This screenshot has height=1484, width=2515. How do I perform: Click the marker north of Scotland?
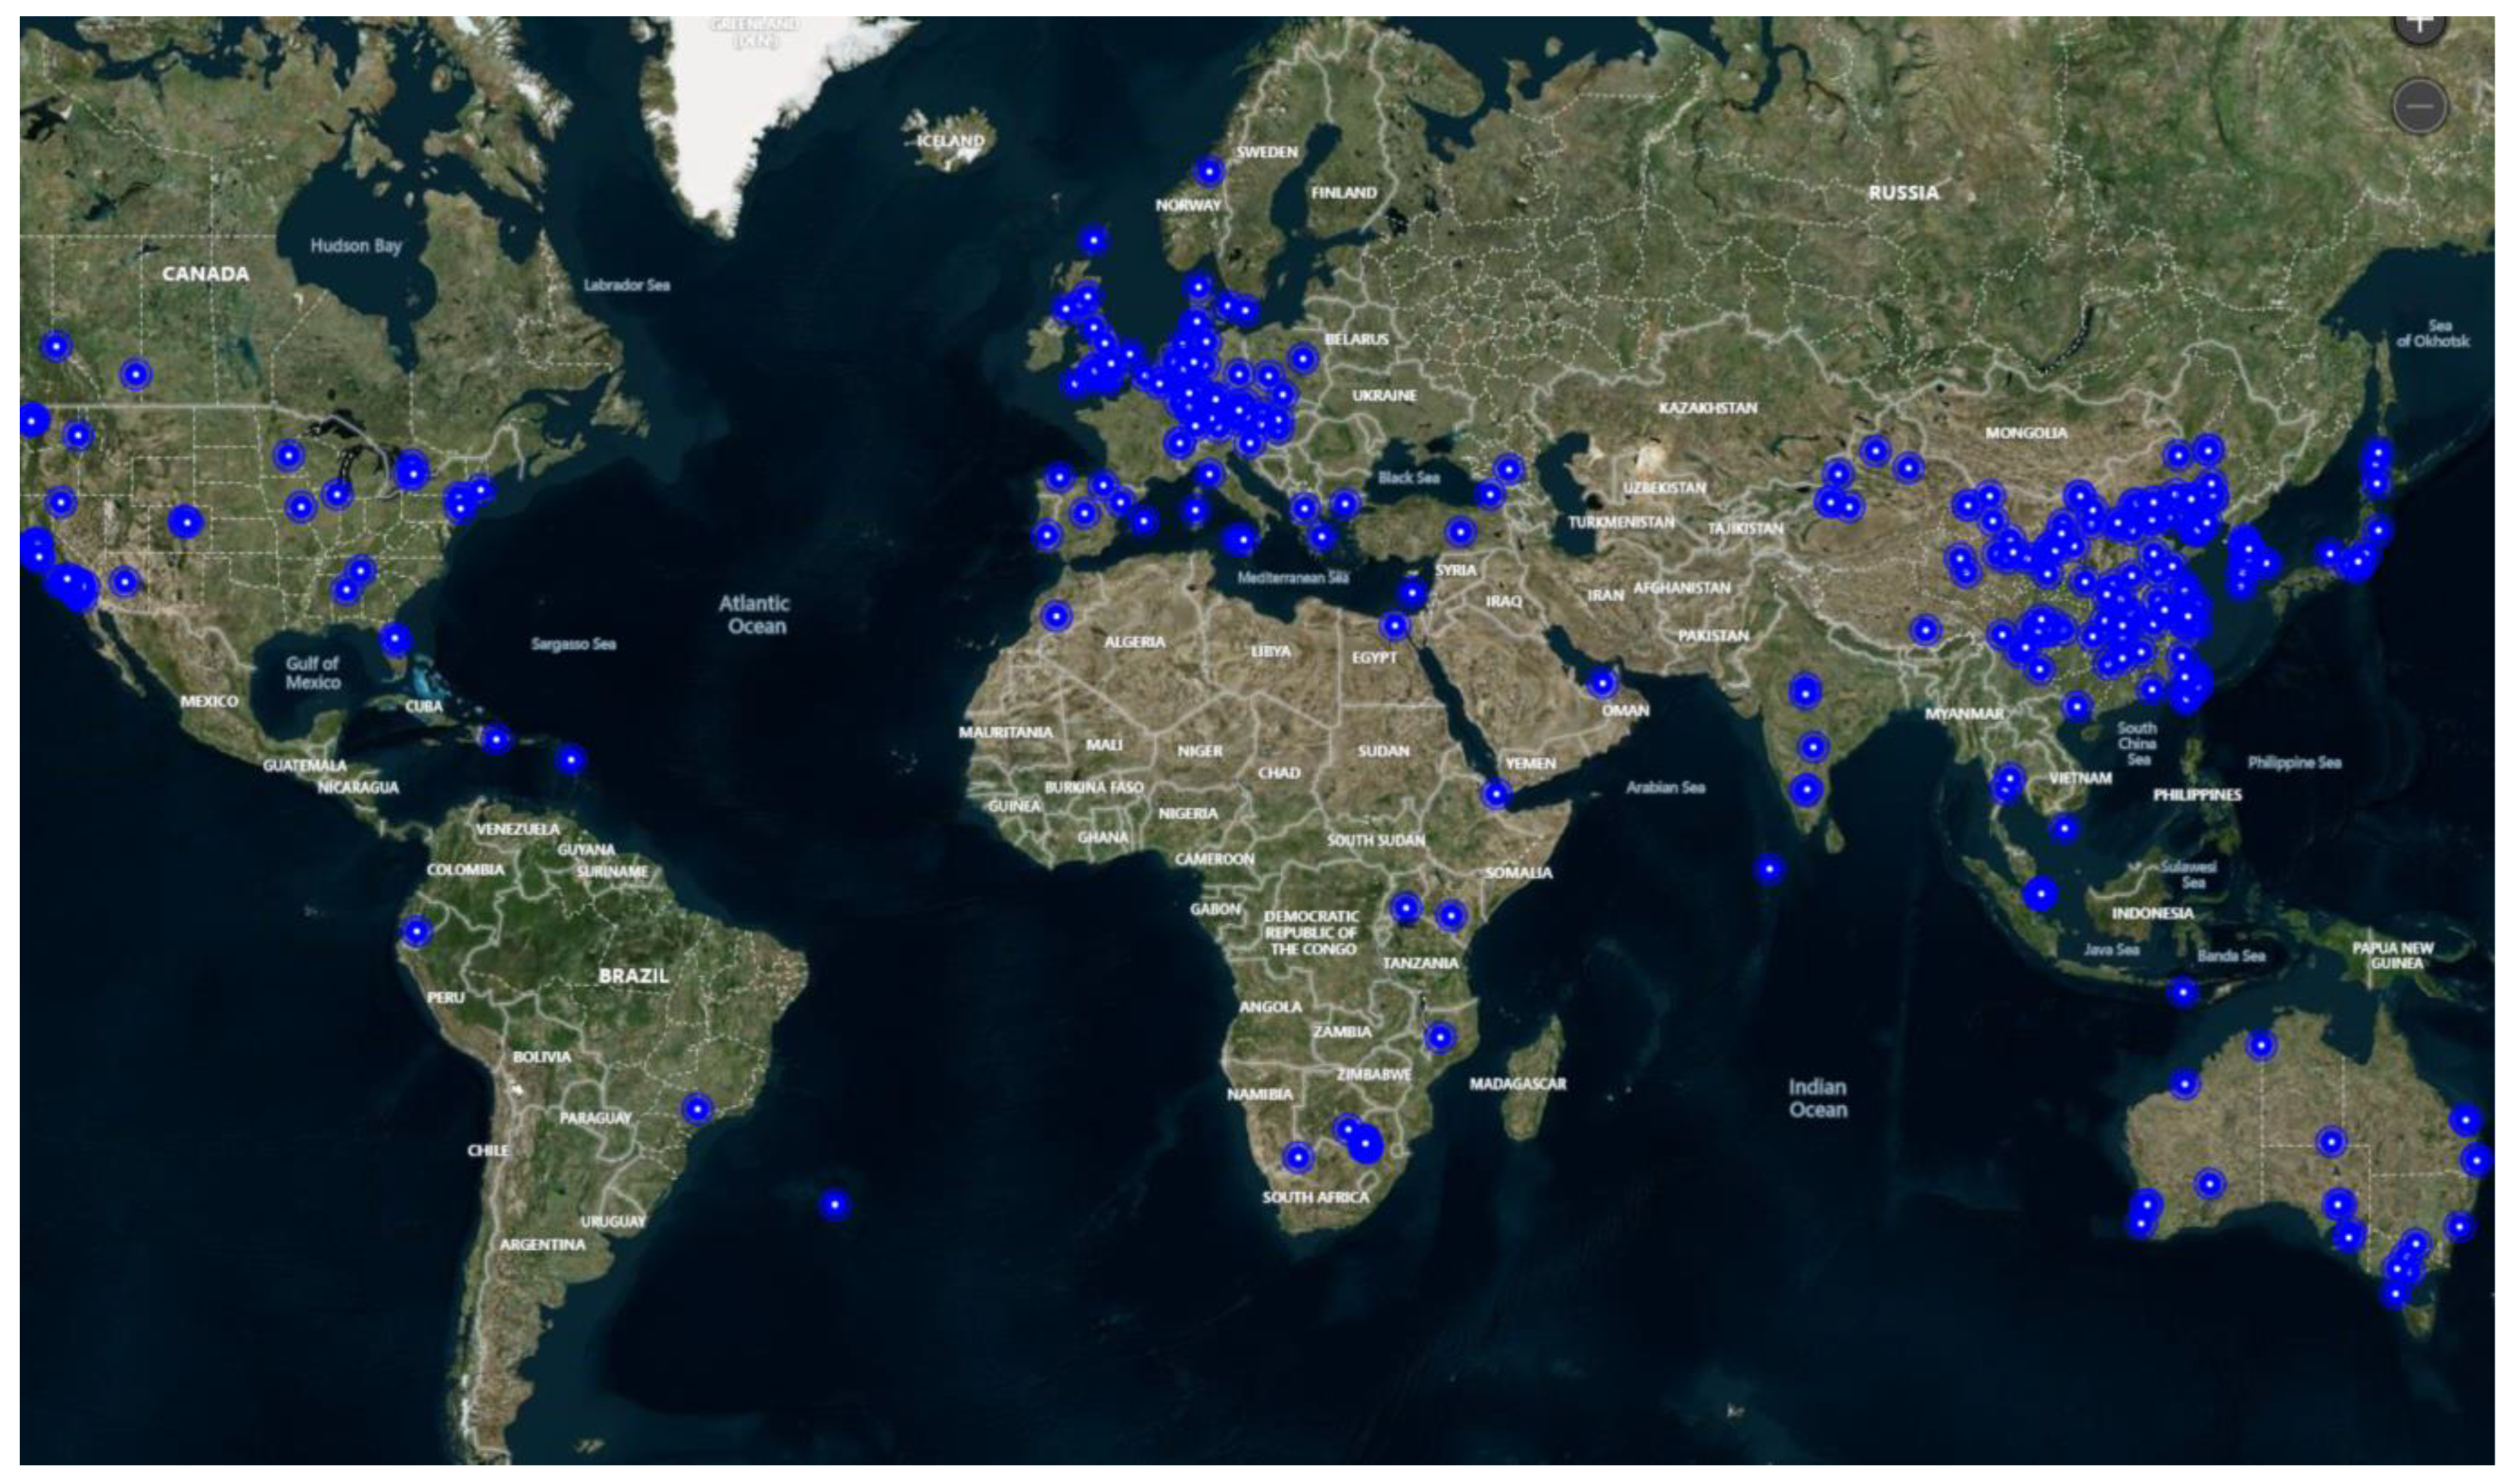(1093, 240)
